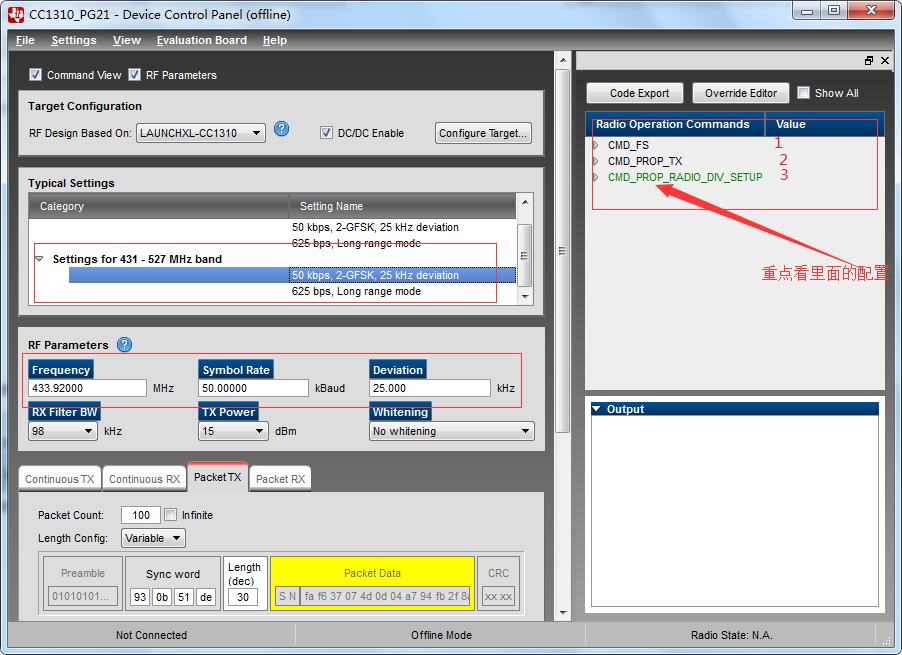Click the Frequency input field
The width and height of the screenshot is (902, 655).
click(87, 388)
